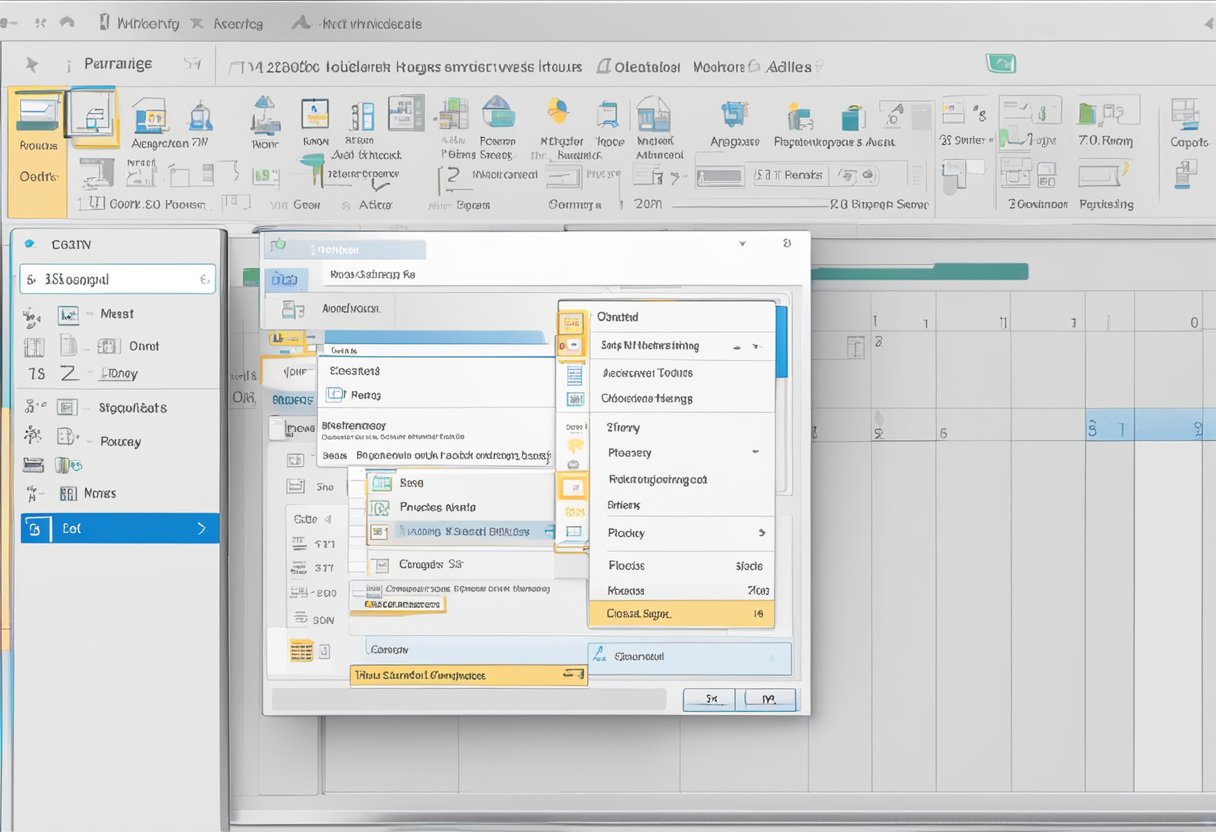Click the Capote icon at ribbon right

(1187, 115)
